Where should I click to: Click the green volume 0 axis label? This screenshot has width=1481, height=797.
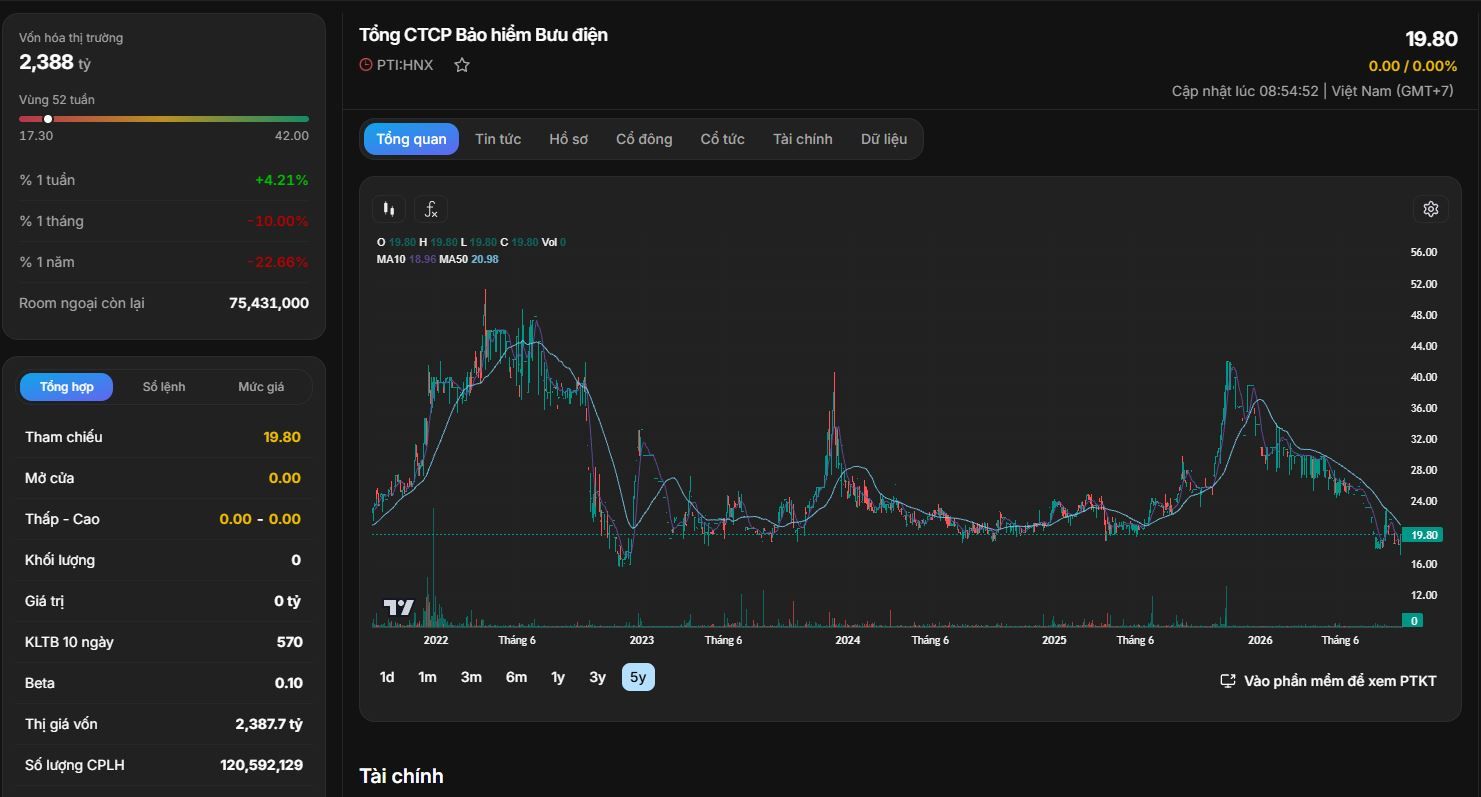pos(1414,621)
